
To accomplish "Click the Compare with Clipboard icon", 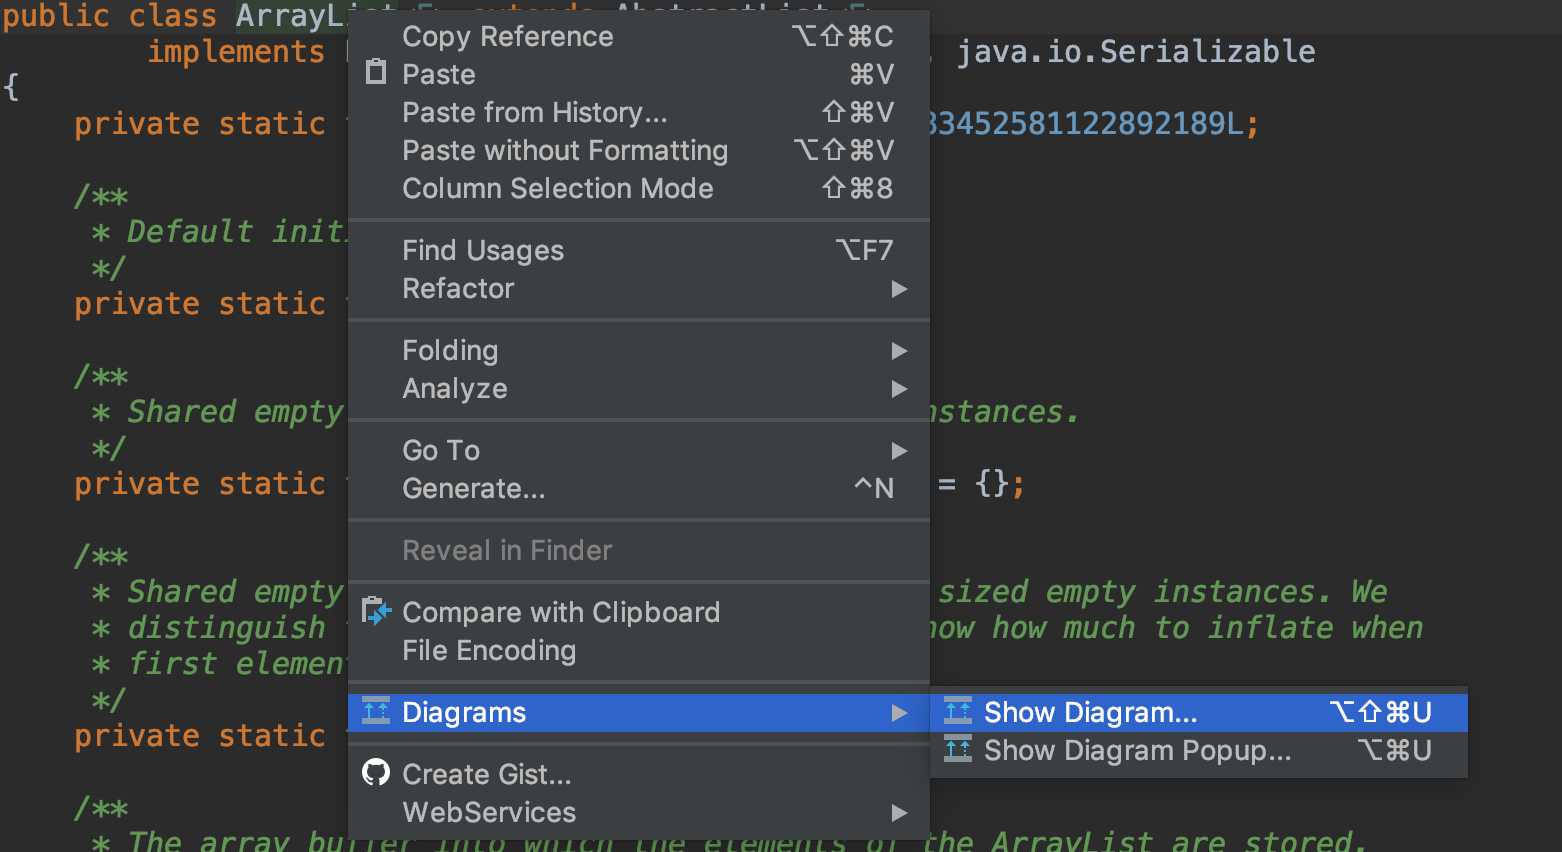I will click(376, 611).
